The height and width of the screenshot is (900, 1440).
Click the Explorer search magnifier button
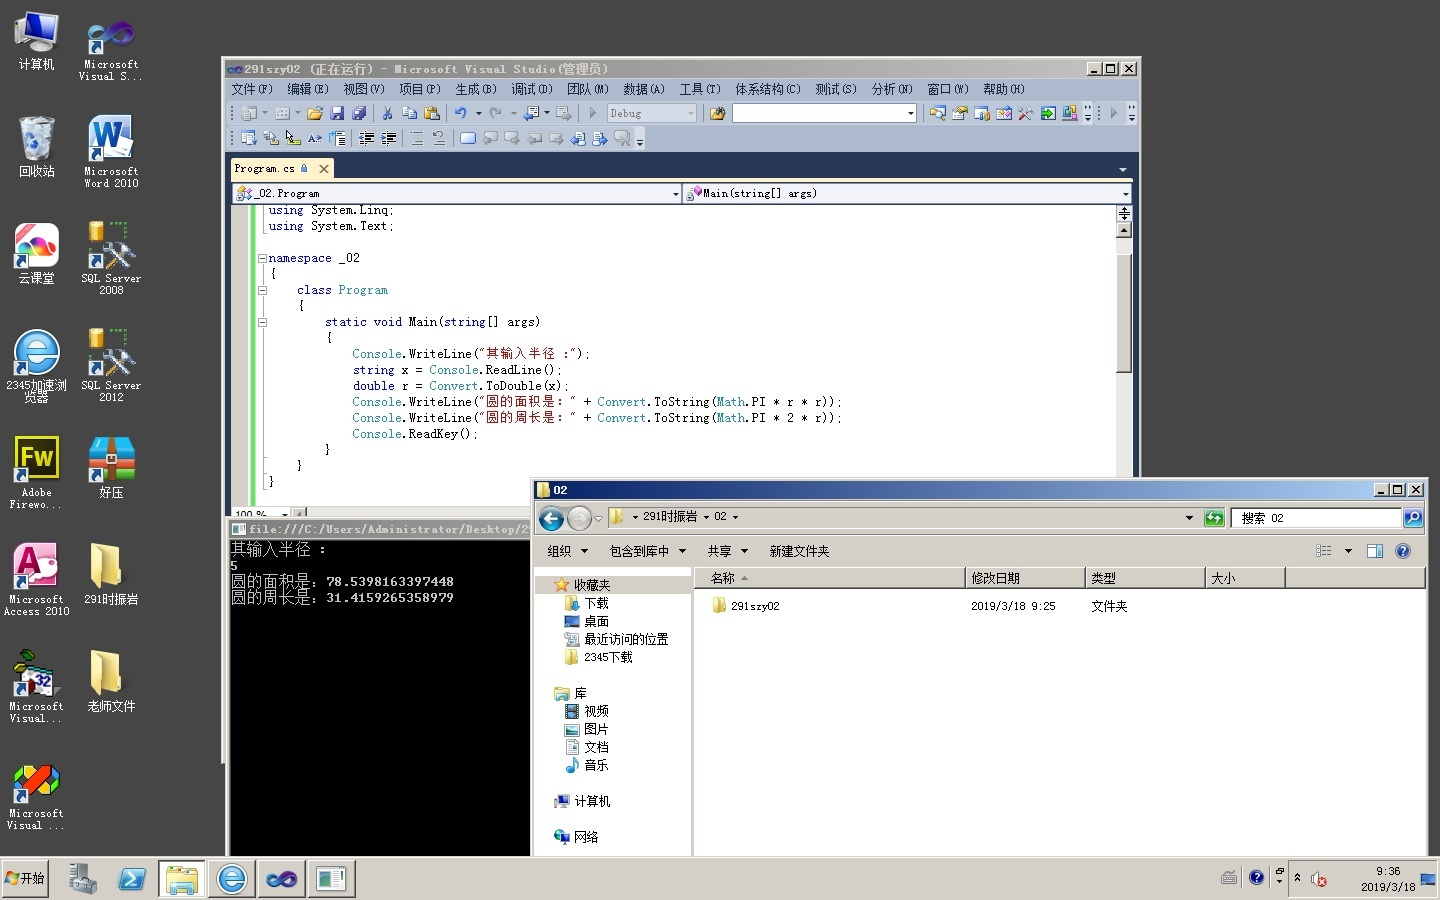[1413, 518]
